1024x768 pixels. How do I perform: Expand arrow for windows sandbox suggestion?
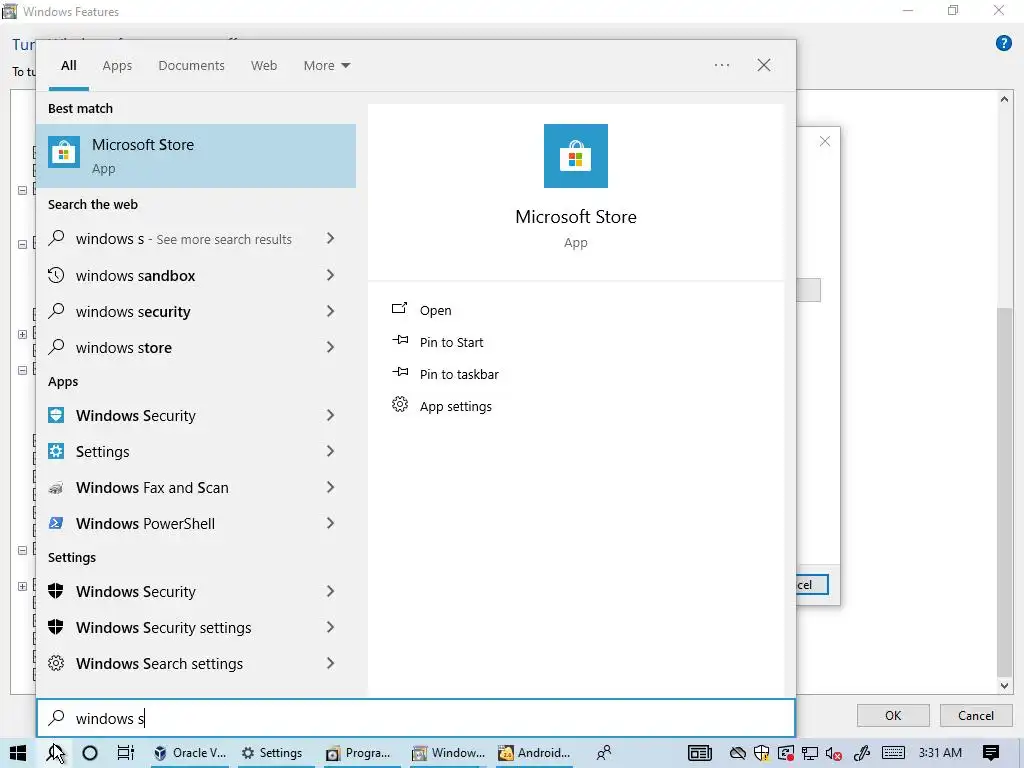click(x=330, y=275)
